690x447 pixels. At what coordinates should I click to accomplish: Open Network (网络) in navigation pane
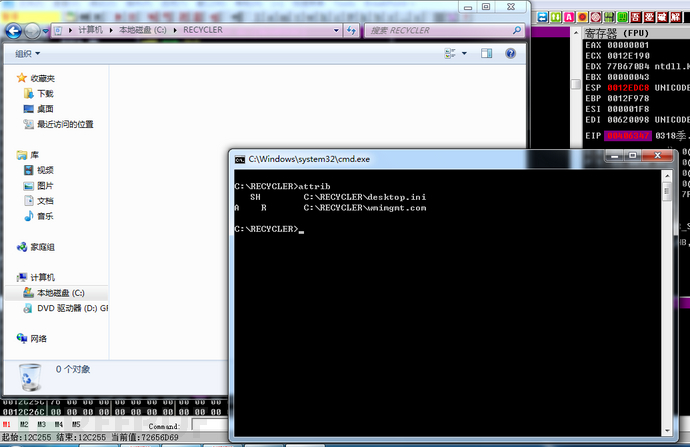[38, 339]
